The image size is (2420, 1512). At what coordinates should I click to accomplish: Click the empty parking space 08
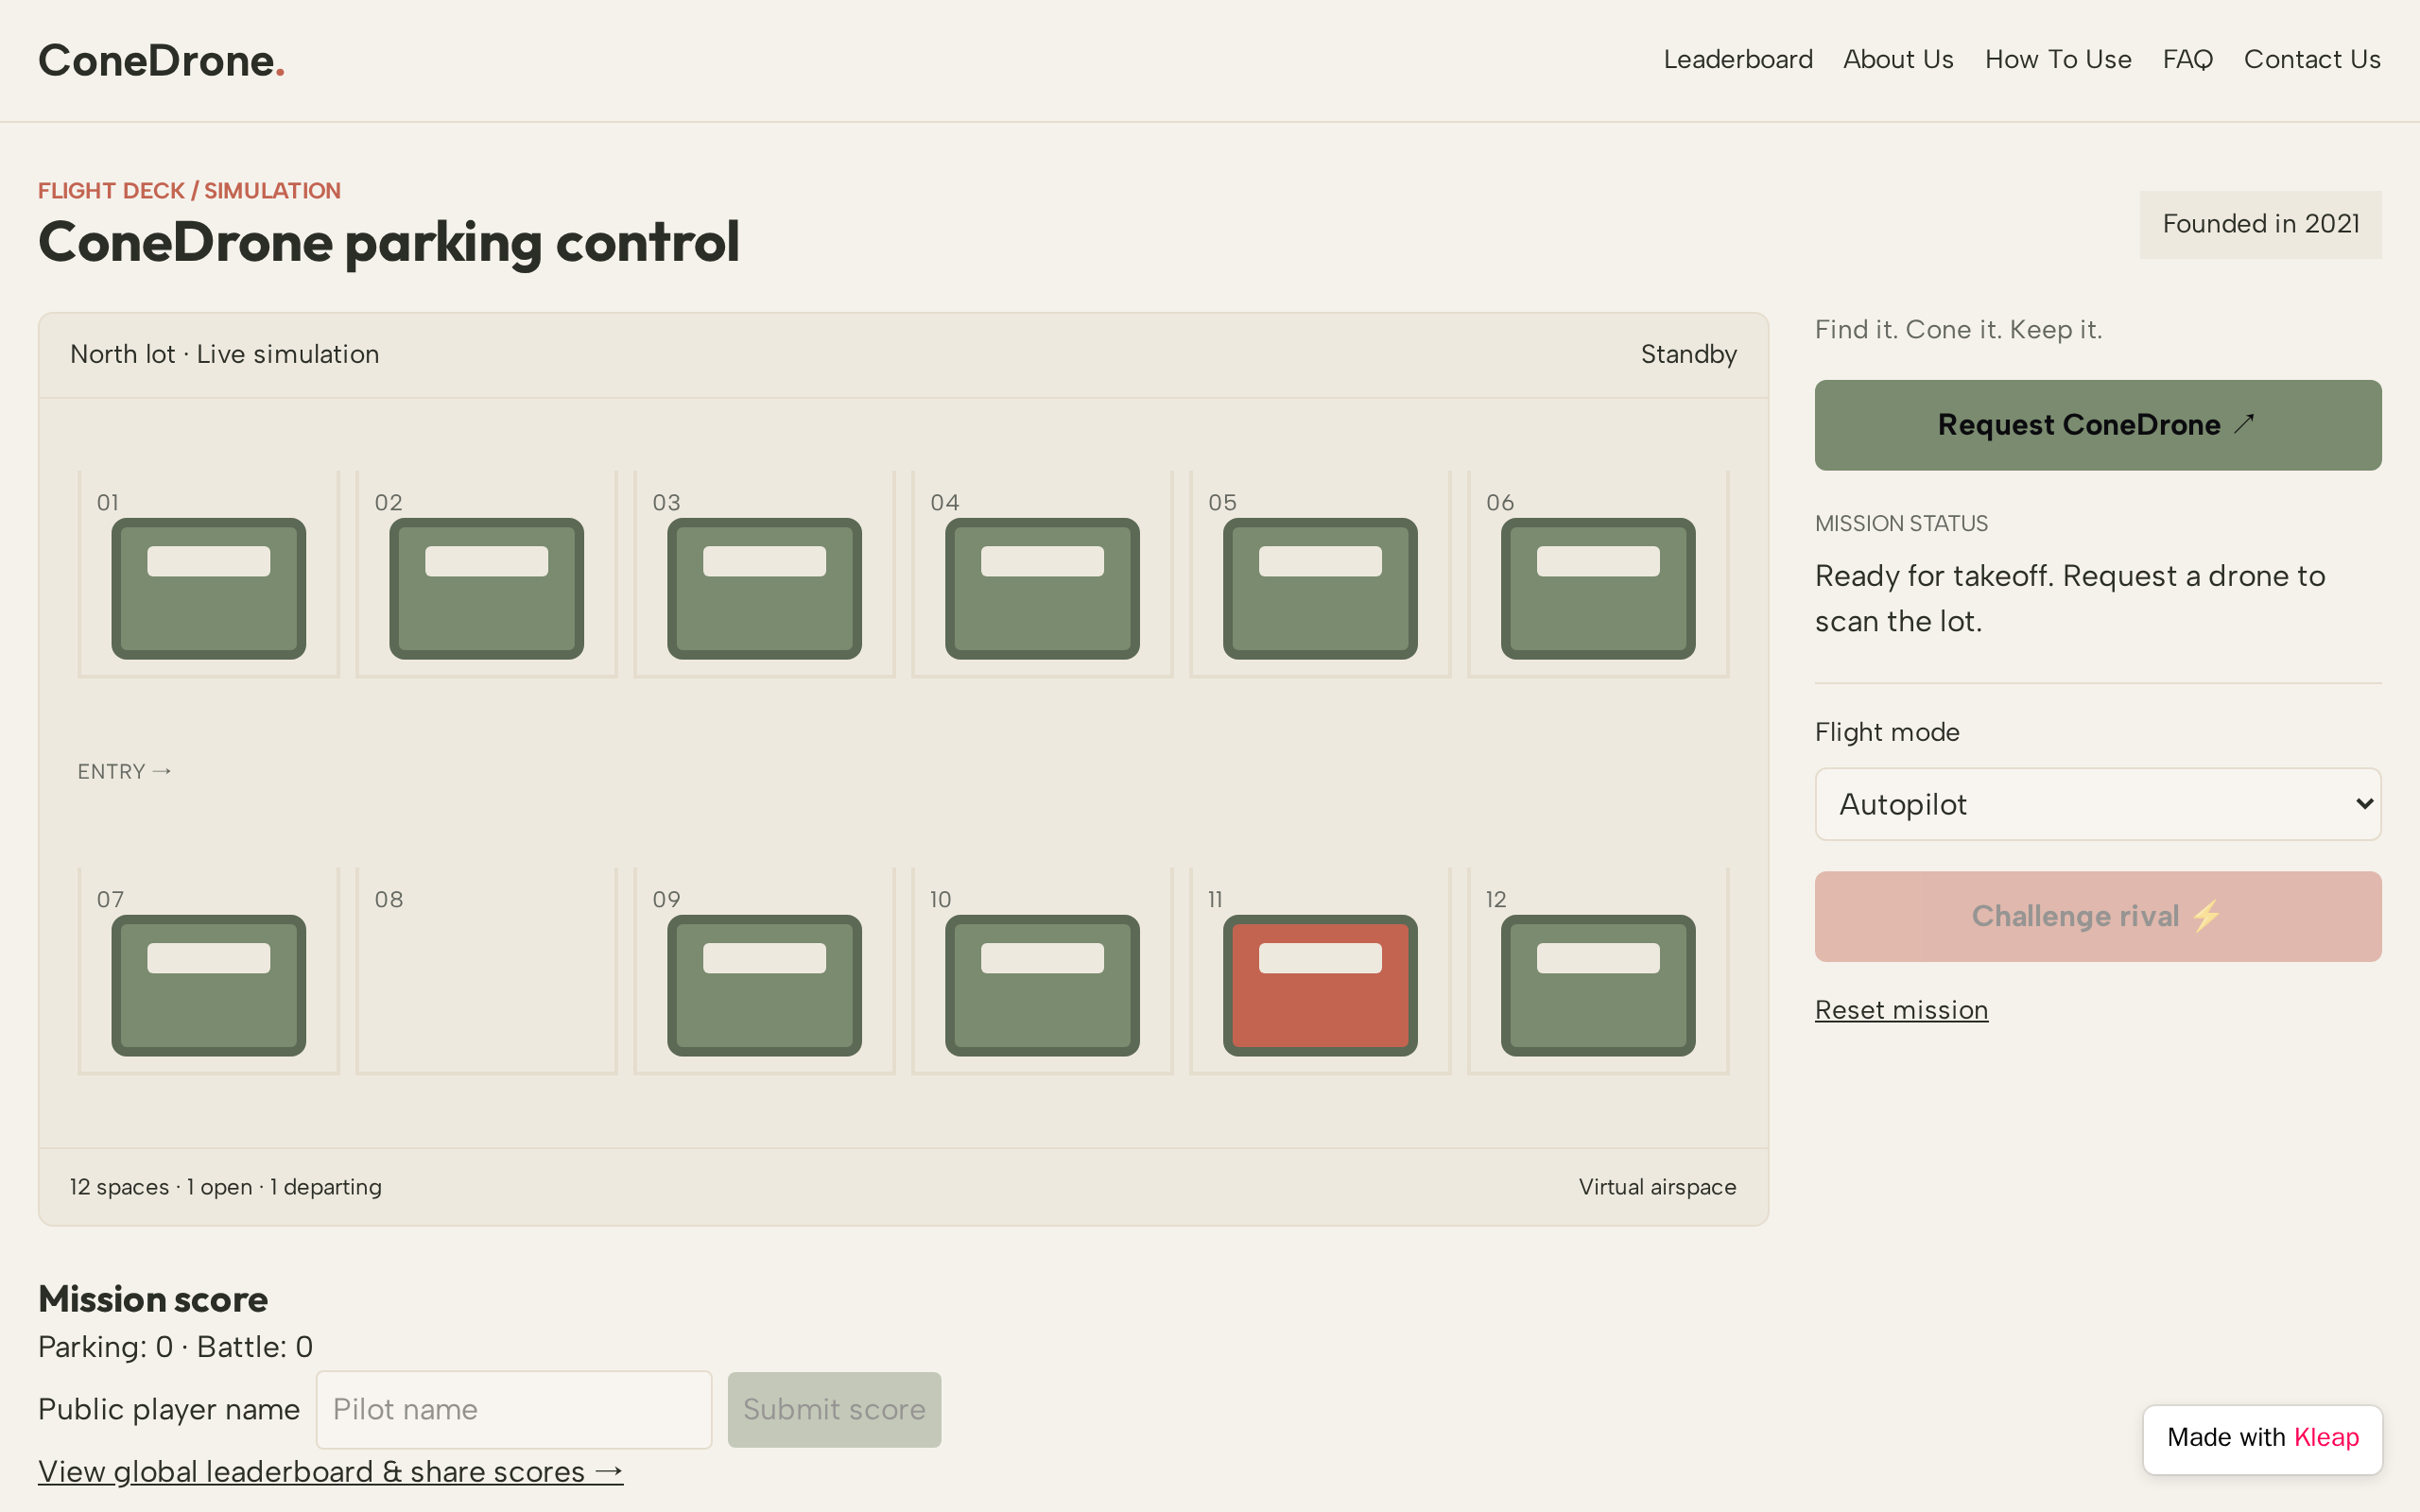486,971
